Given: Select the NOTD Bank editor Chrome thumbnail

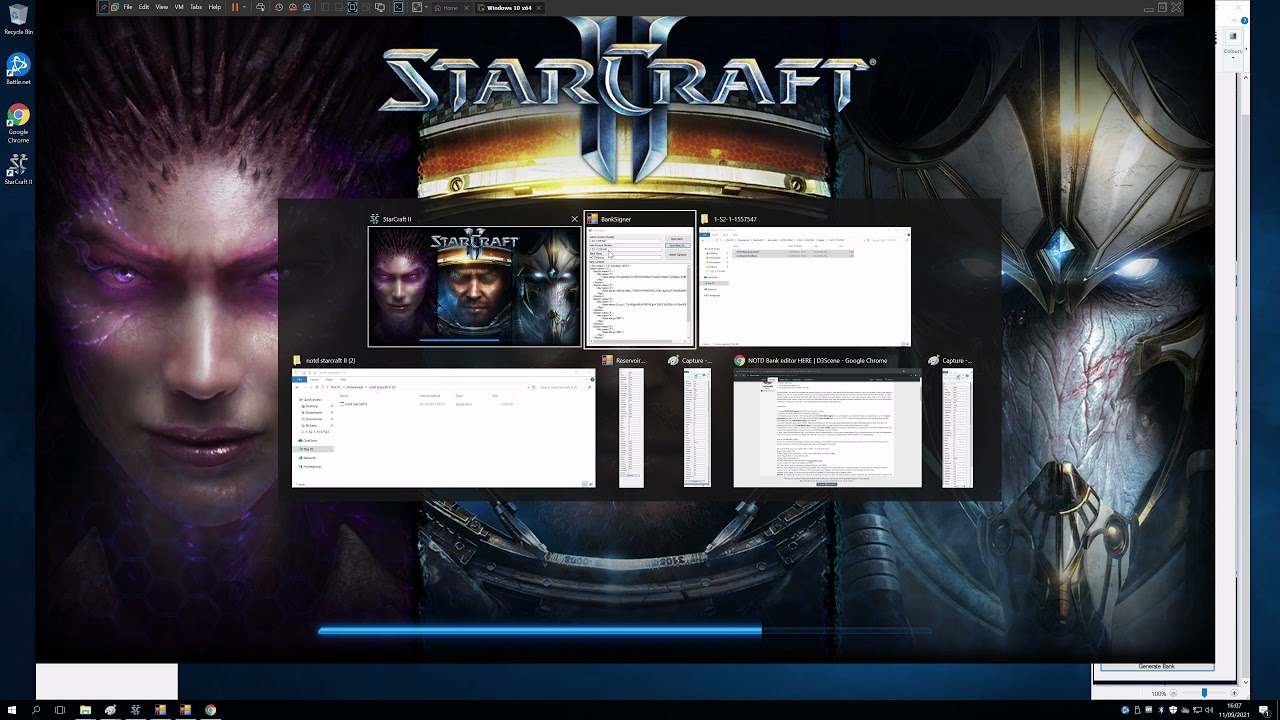Looking at the screenshot, I should click(827, 428).
